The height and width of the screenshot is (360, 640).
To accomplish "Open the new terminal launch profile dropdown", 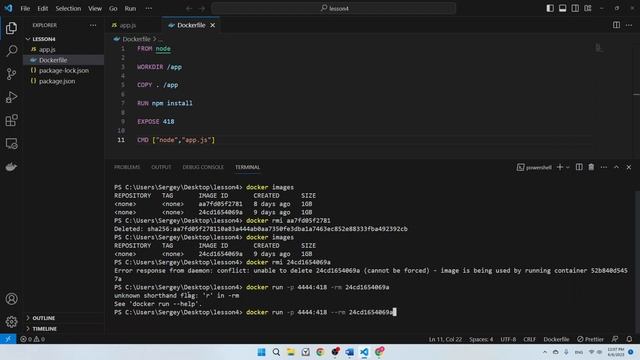I will click(x=568, y=167).
